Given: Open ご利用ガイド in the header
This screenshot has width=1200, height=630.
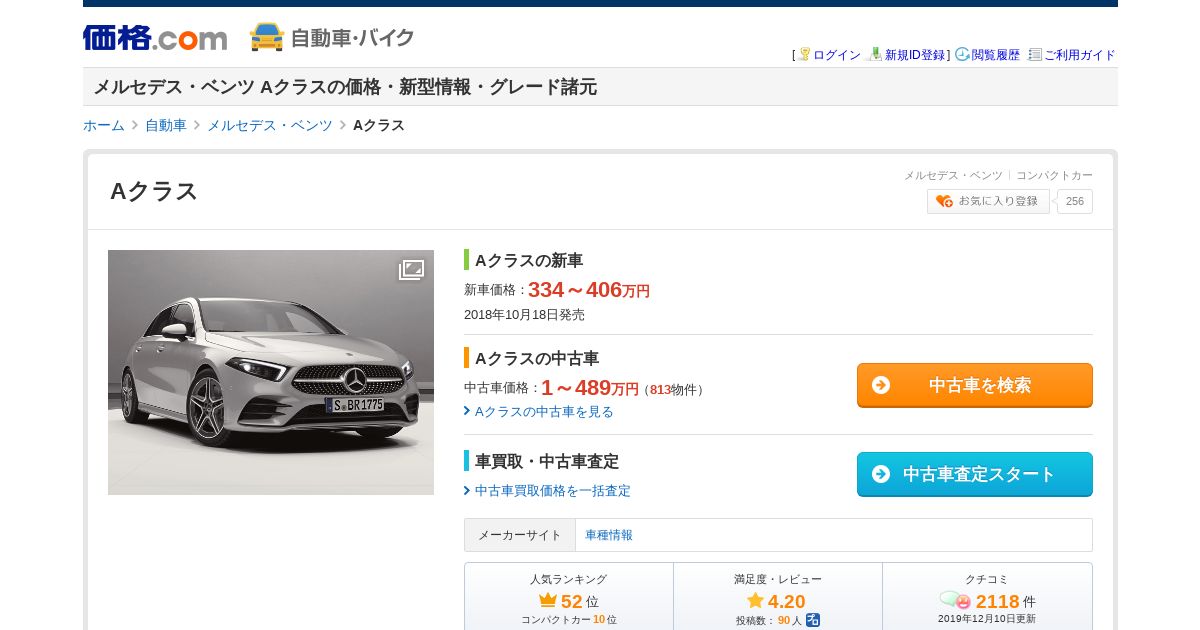Looking at the screenshot, I should 1079,55.
